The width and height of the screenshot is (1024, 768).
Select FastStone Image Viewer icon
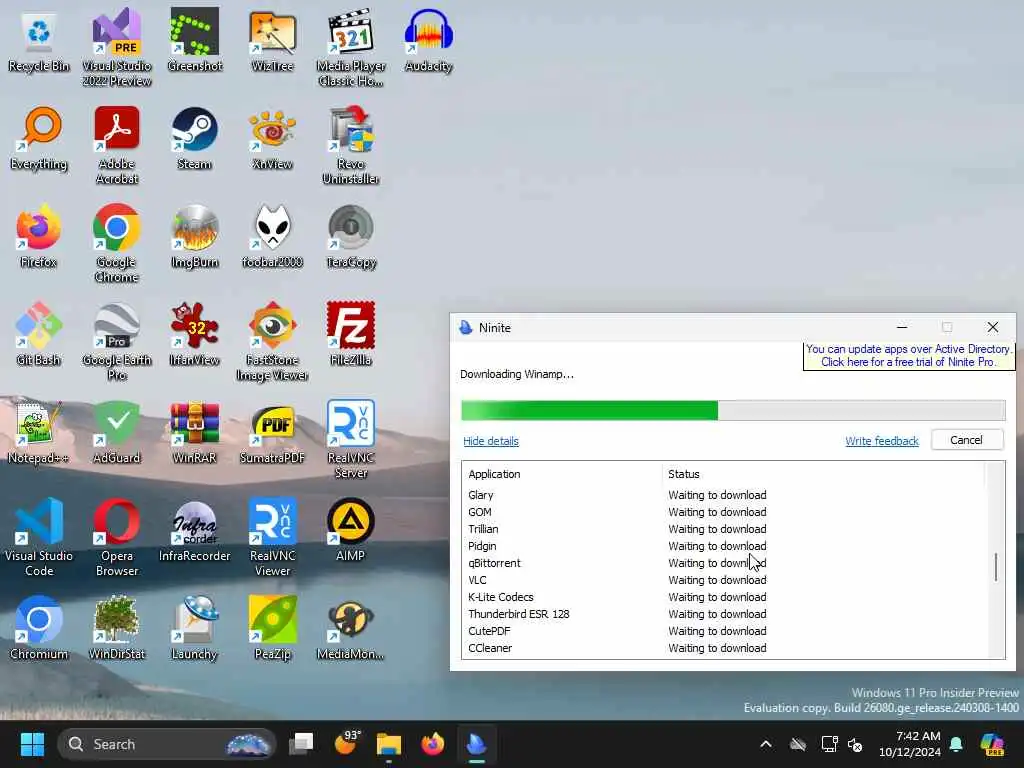pyautogui.click(x=272, y=342)
